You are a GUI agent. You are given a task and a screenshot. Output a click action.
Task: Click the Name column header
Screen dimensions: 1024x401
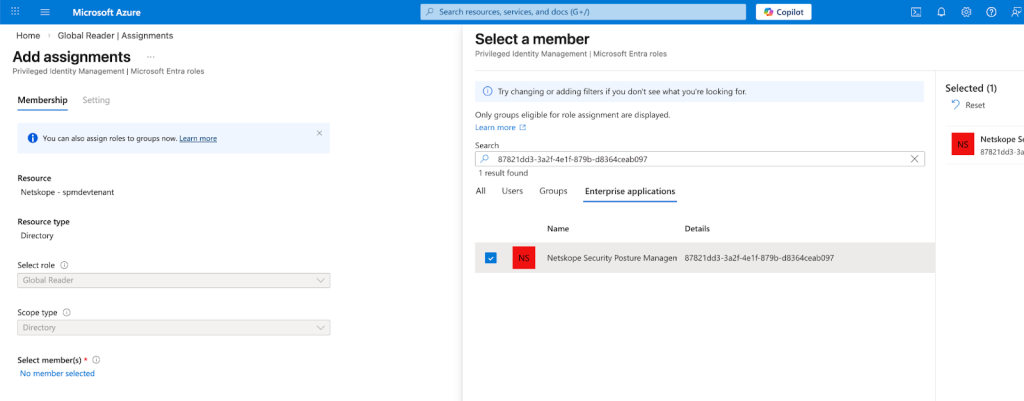coord(558,229)
